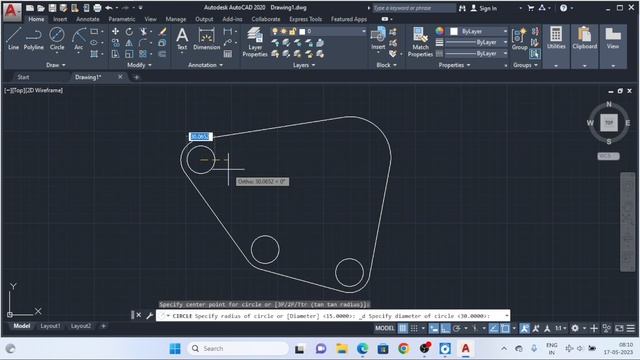Toggle the drawing grid display
Viewport: 640px width, 360px height.
pyautogui.click(x=403, y=328)
